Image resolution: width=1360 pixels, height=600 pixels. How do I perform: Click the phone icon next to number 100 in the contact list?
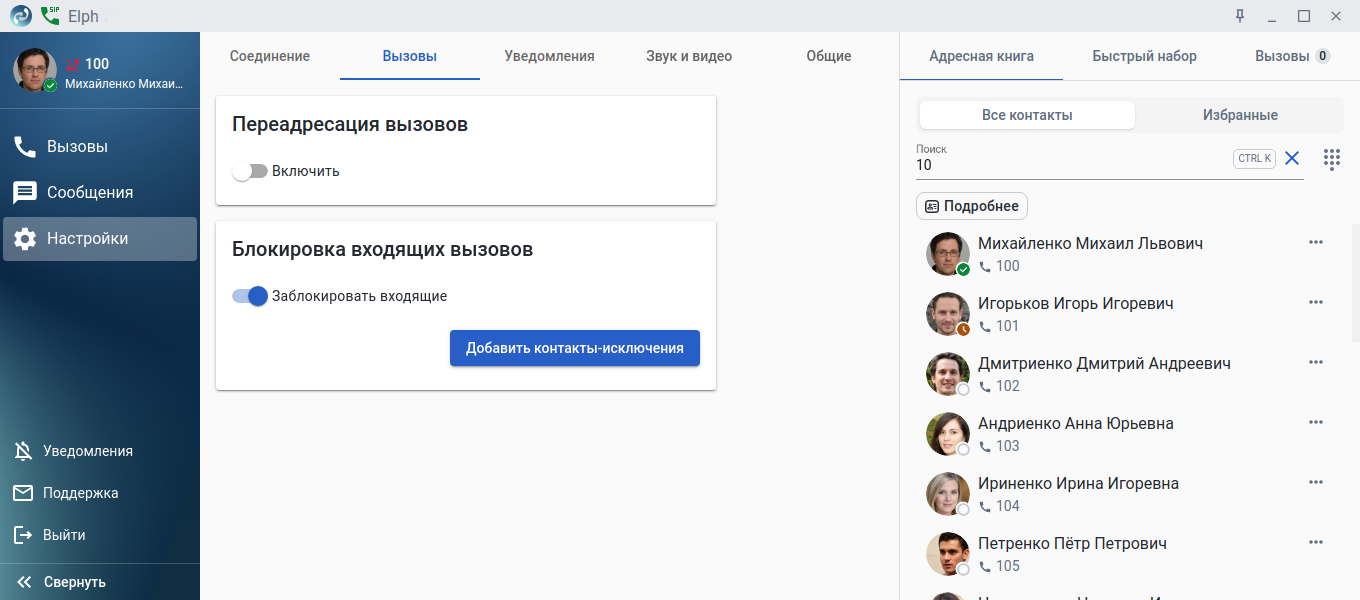click(985, 267)
